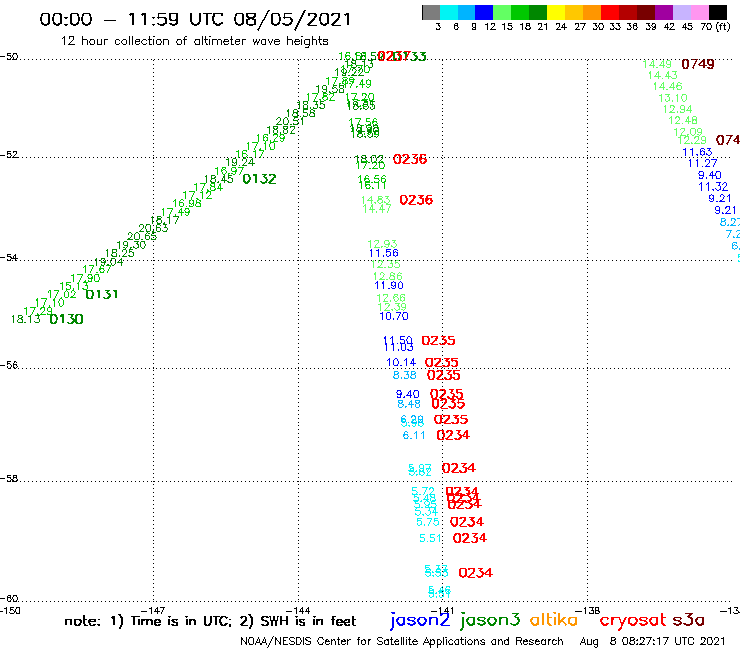Click the blue value 11.56
Image resolution: width=740 pixels, height=650 pixels.
point(384,253)
